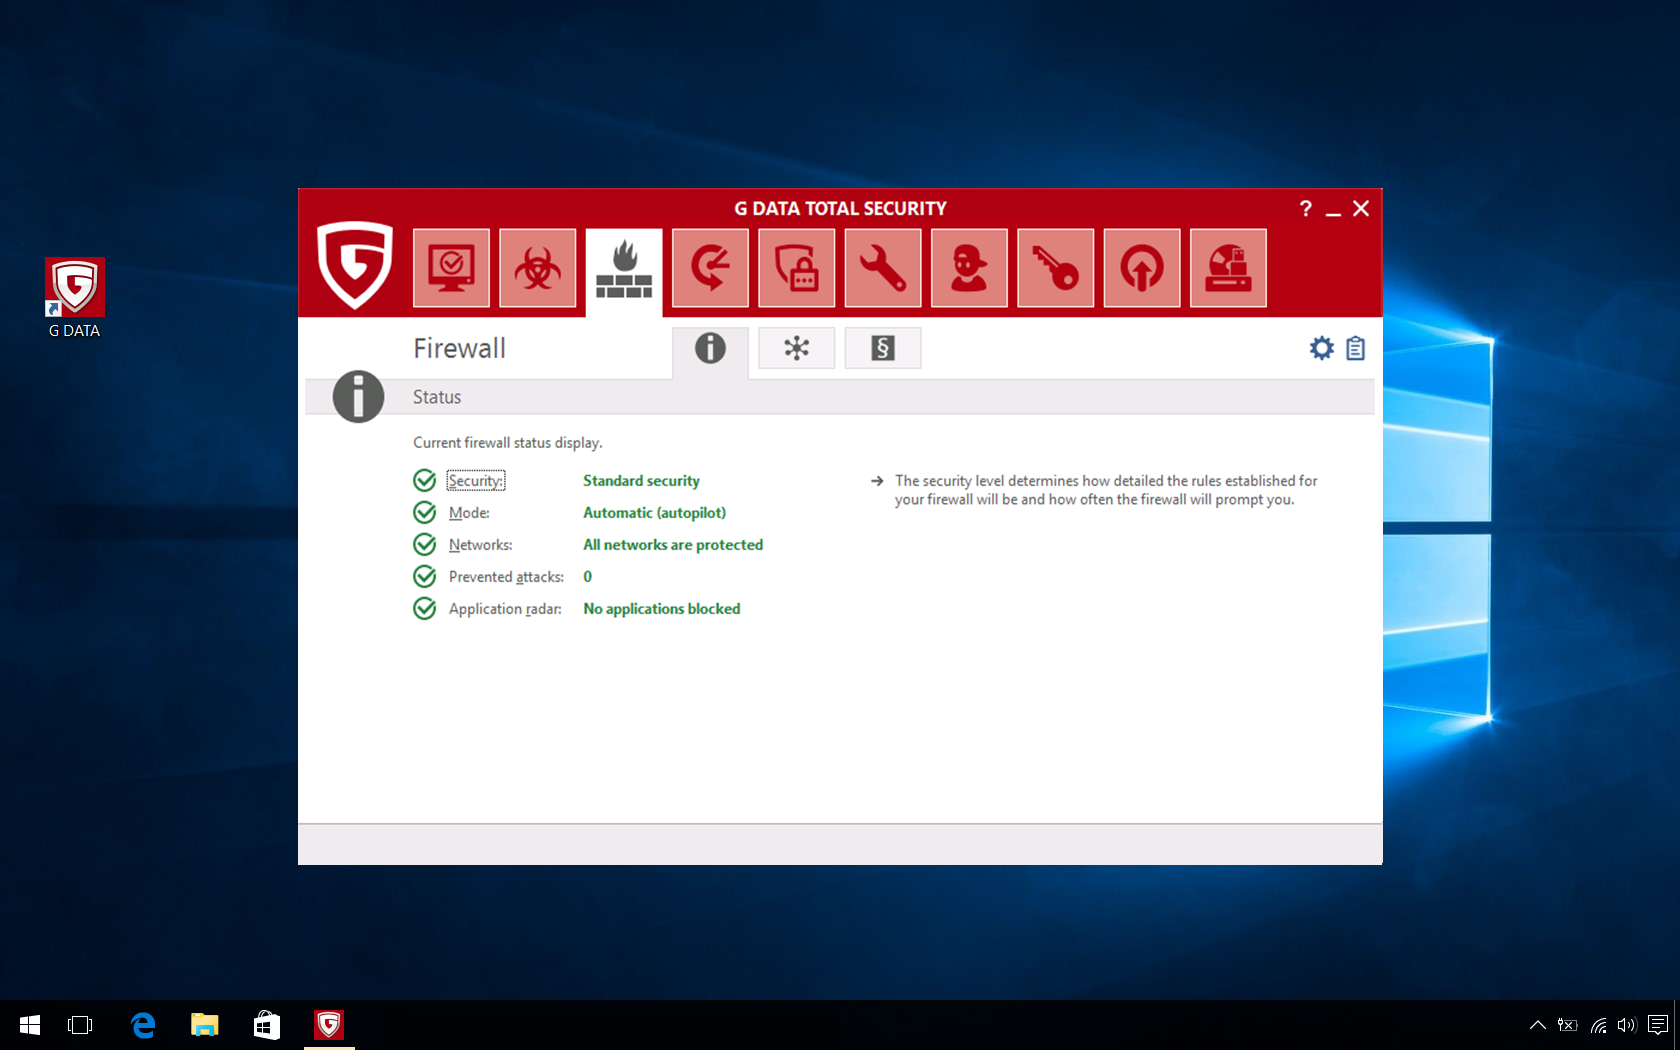Open the Virus protection biohazard module
The image size is (1680, 1050).
click(x=538, y=268)
